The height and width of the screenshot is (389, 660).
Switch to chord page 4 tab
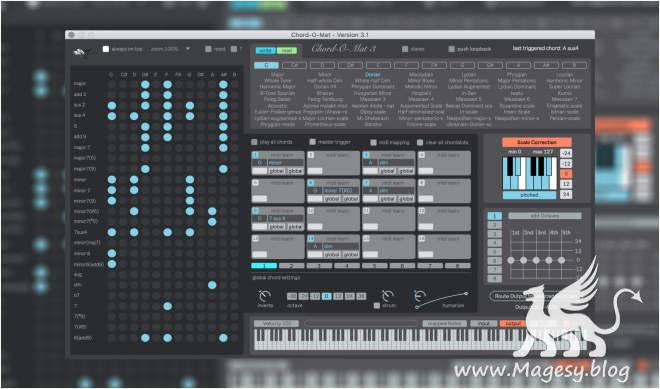click(347, 266)
